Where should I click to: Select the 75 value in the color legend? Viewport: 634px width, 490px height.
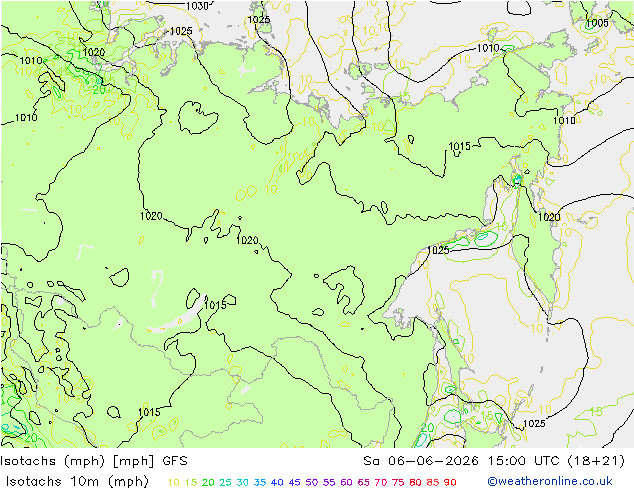tap(398, 482)
